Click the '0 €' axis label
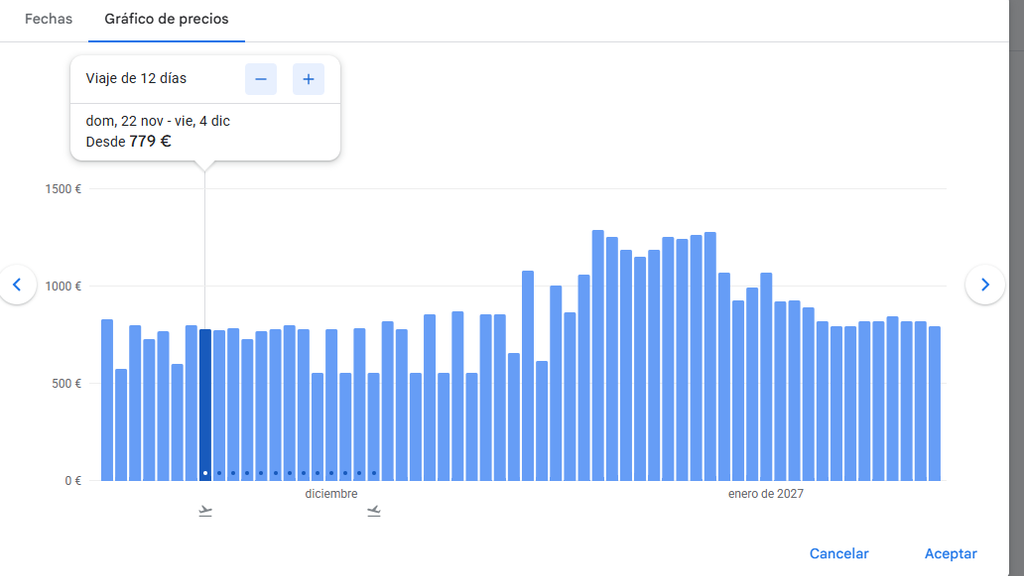1024x576 pixels. tap(73, 481)
